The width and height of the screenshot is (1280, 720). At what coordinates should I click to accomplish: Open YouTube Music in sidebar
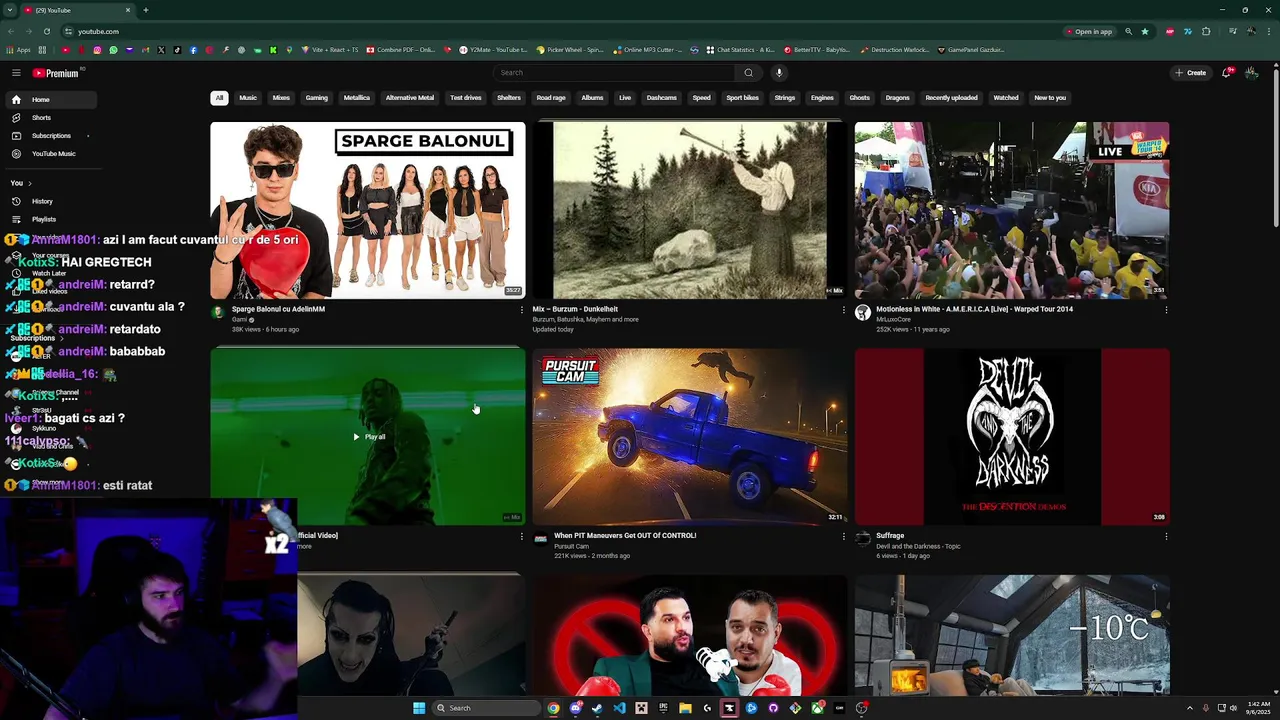[x=50, y=153]
